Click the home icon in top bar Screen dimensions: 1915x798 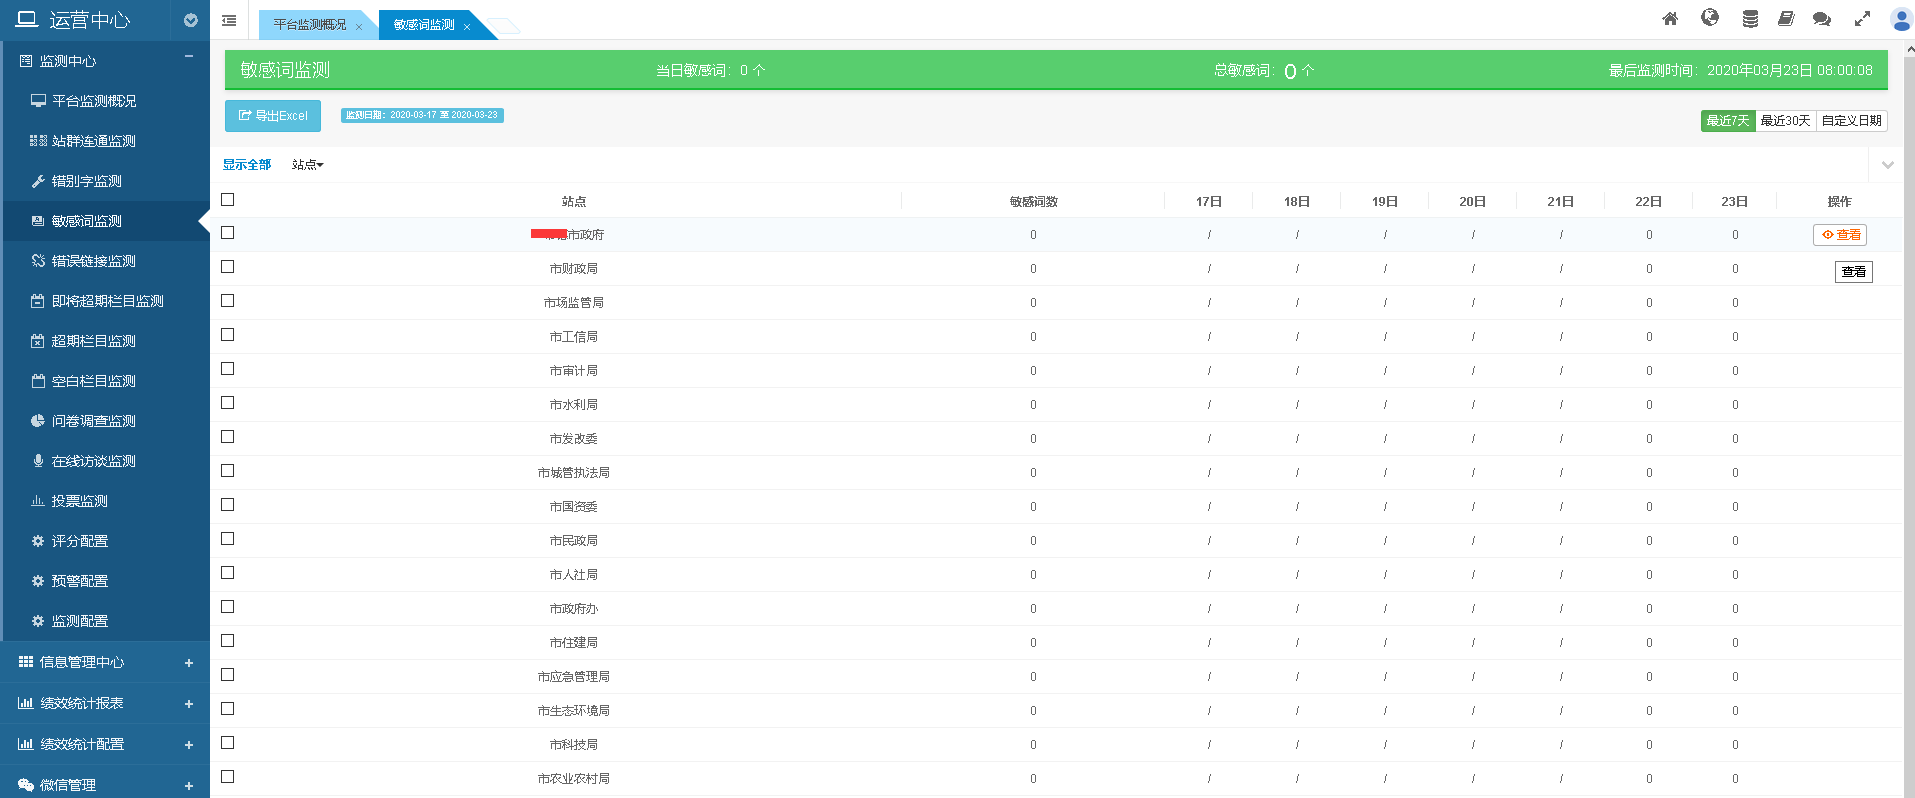point(1670,19)
